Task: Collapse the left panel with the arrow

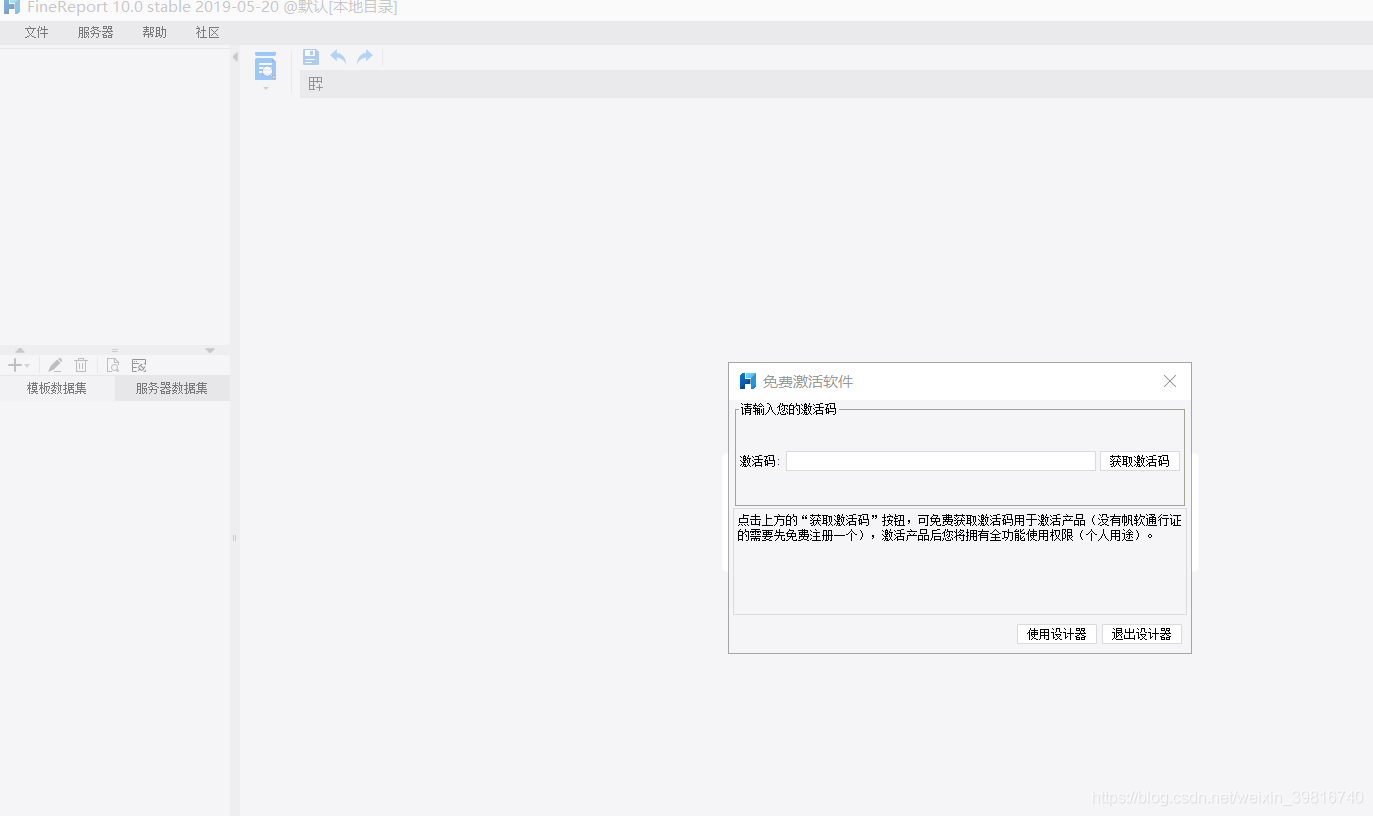Action: click(235, 58)
